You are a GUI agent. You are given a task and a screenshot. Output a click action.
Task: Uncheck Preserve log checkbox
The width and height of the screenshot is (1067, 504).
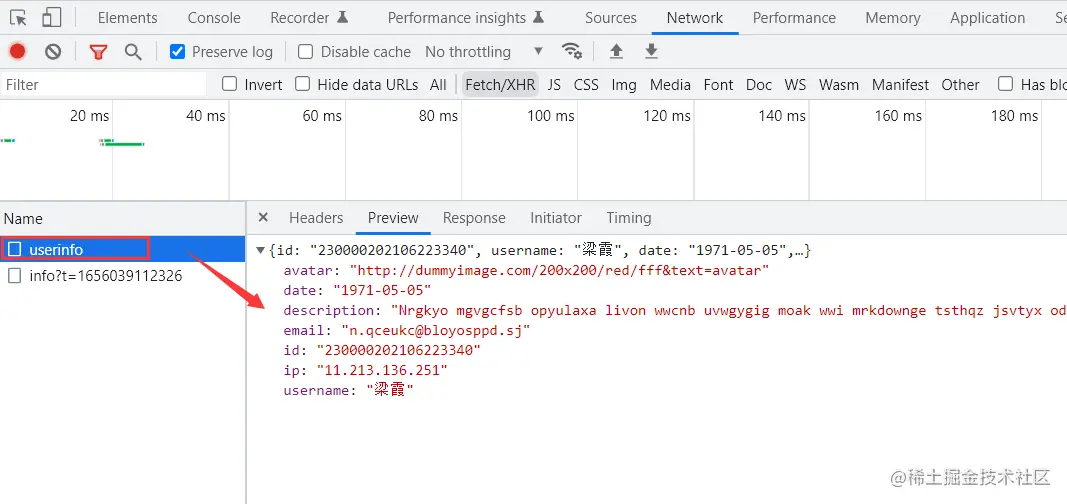(x=178, y=52)
